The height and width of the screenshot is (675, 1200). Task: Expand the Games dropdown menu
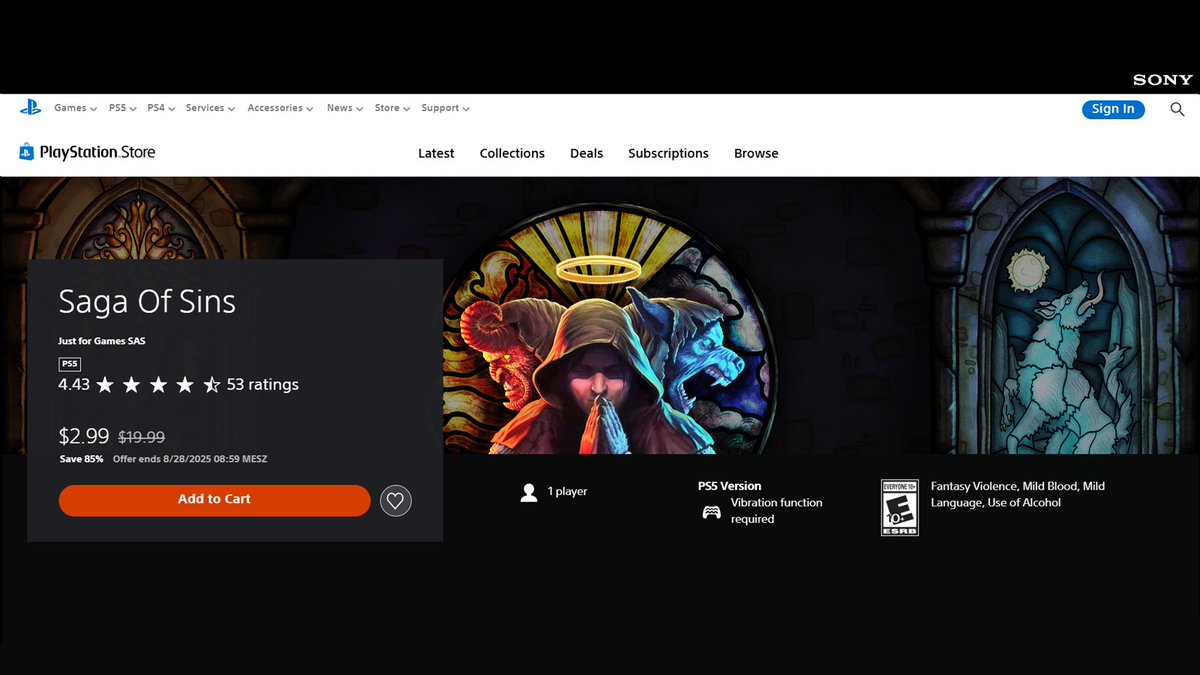tap(75, 108)
